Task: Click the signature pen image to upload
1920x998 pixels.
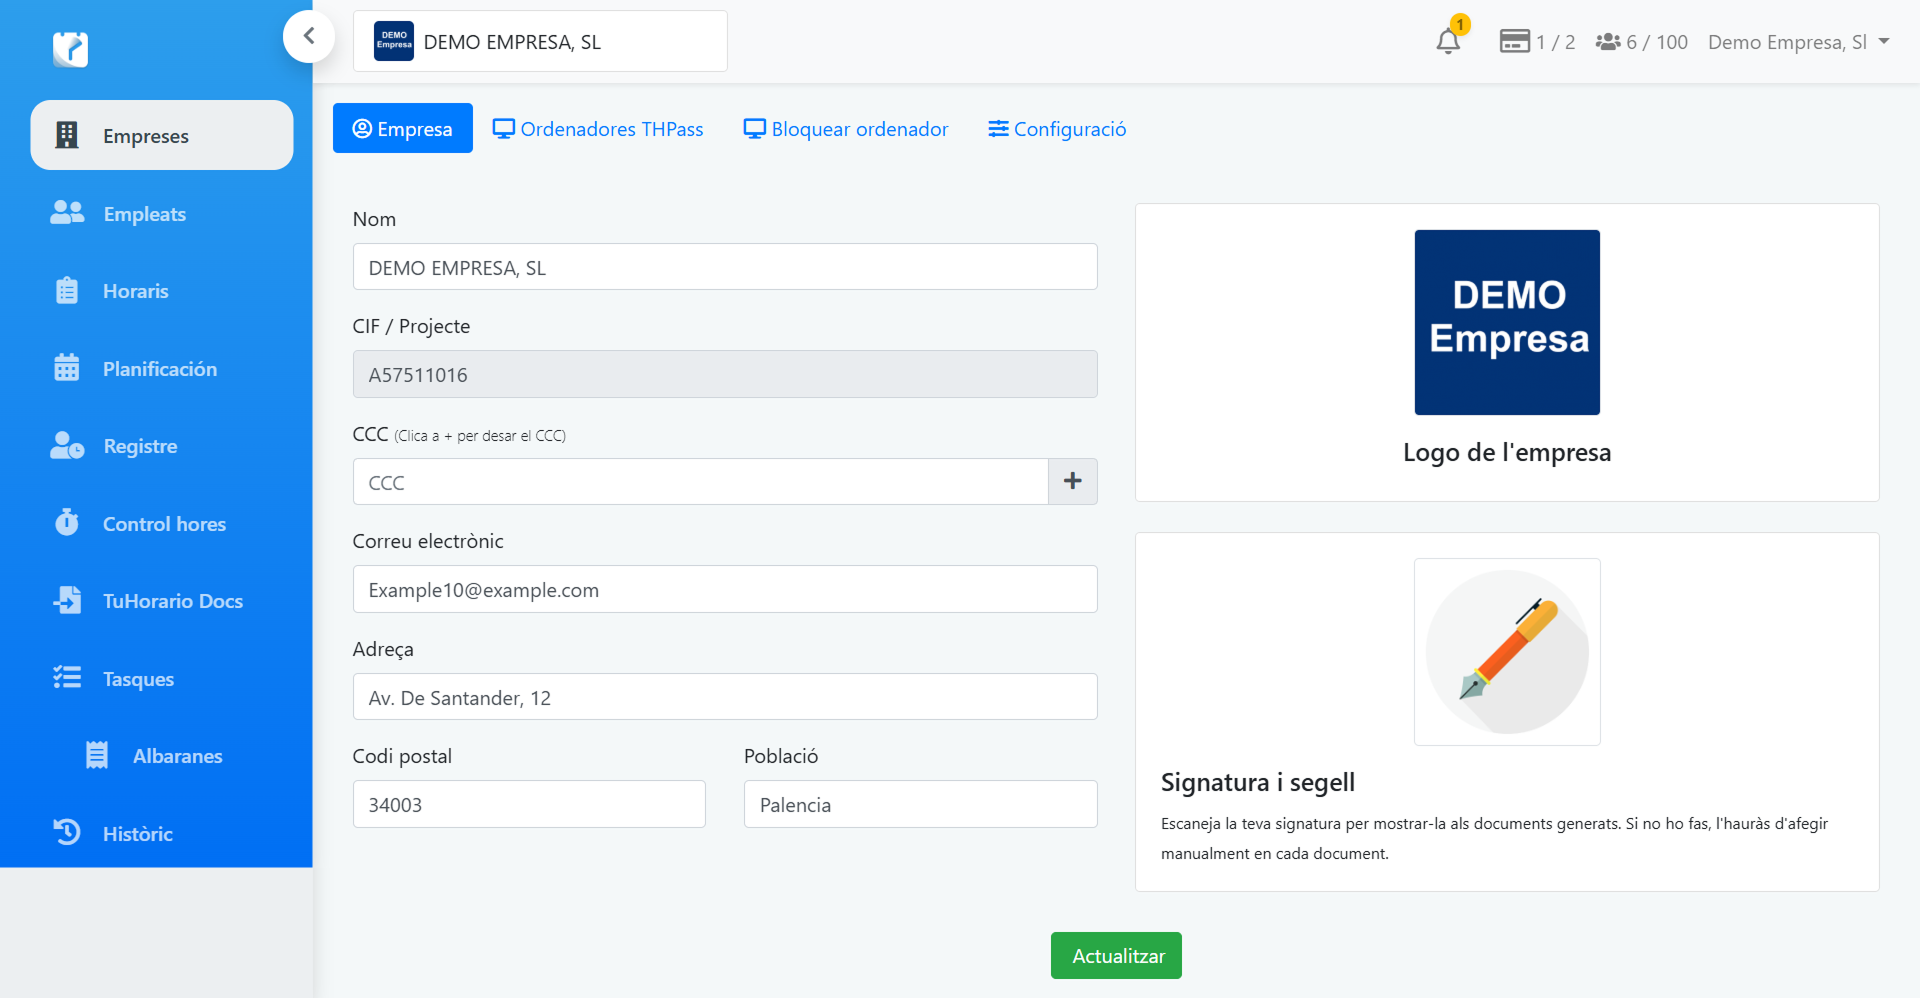Action: (x=1507, y=651)
